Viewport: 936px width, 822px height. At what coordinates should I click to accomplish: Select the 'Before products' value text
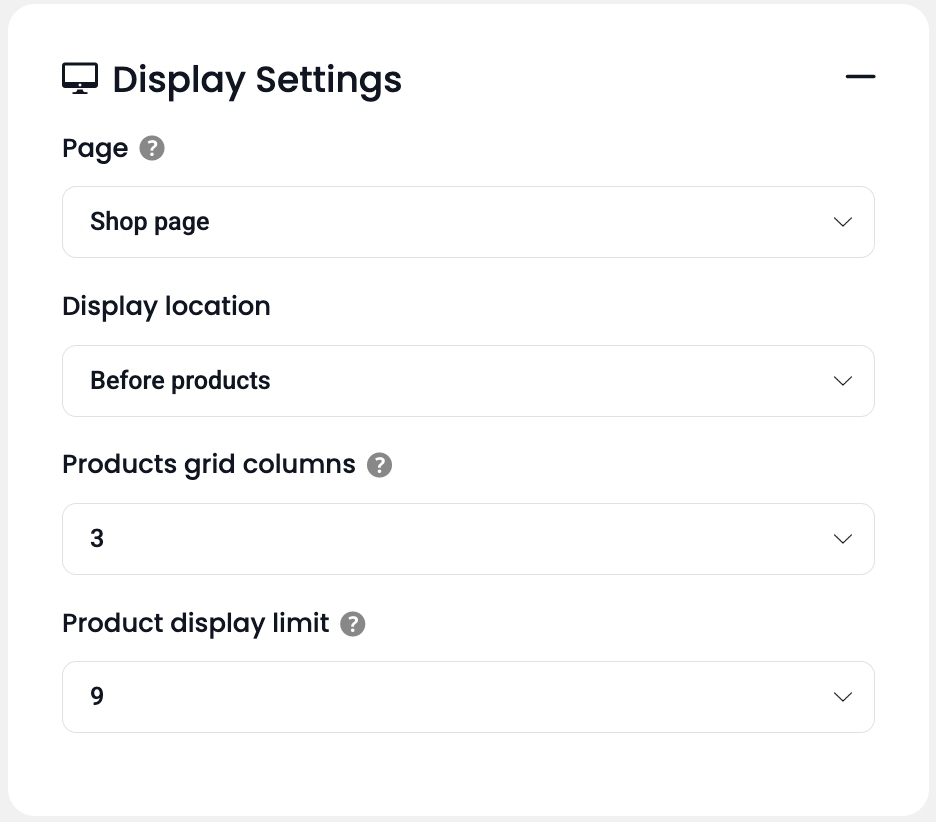coord(180,381)
